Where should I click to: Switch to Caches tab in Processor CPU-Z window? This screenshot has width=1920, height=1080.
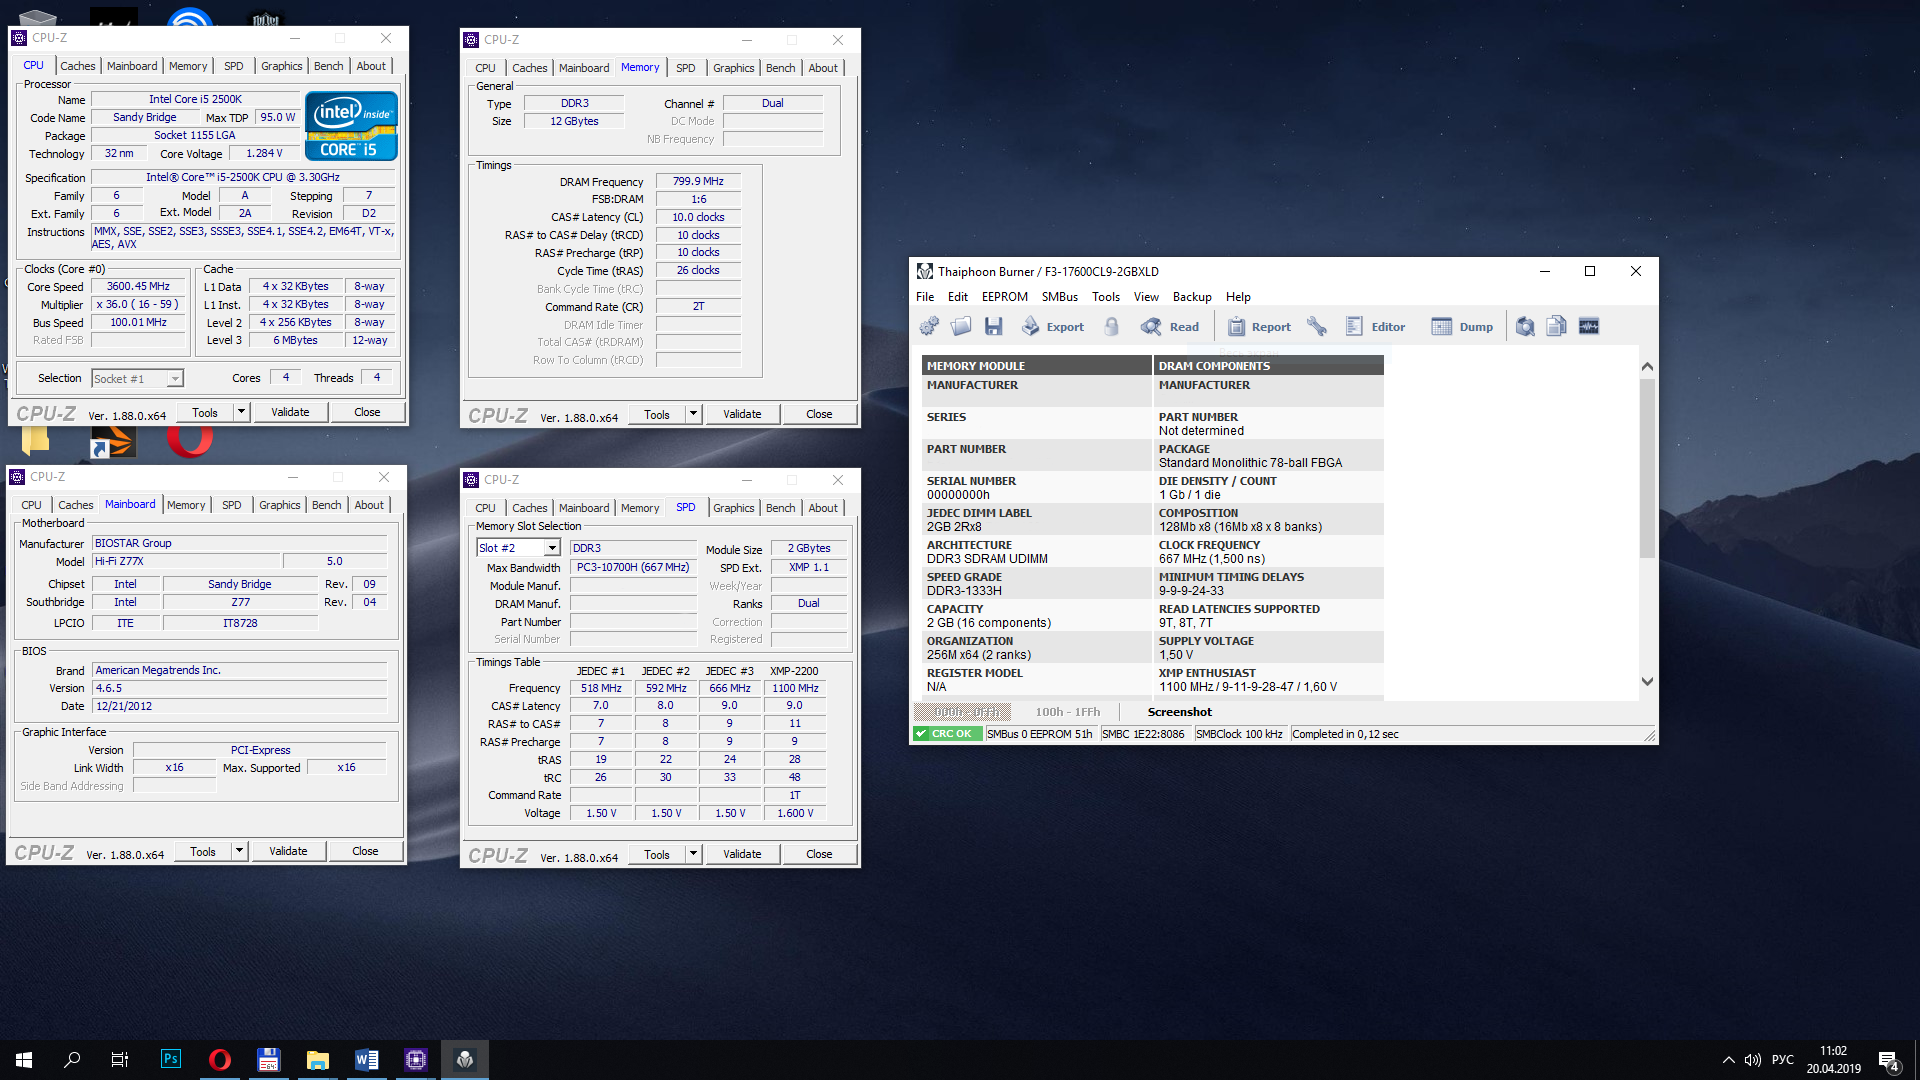78,66
